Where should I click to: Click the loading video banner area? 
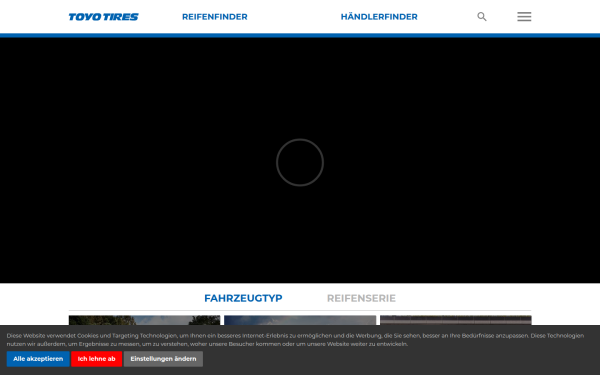point(300,161)
